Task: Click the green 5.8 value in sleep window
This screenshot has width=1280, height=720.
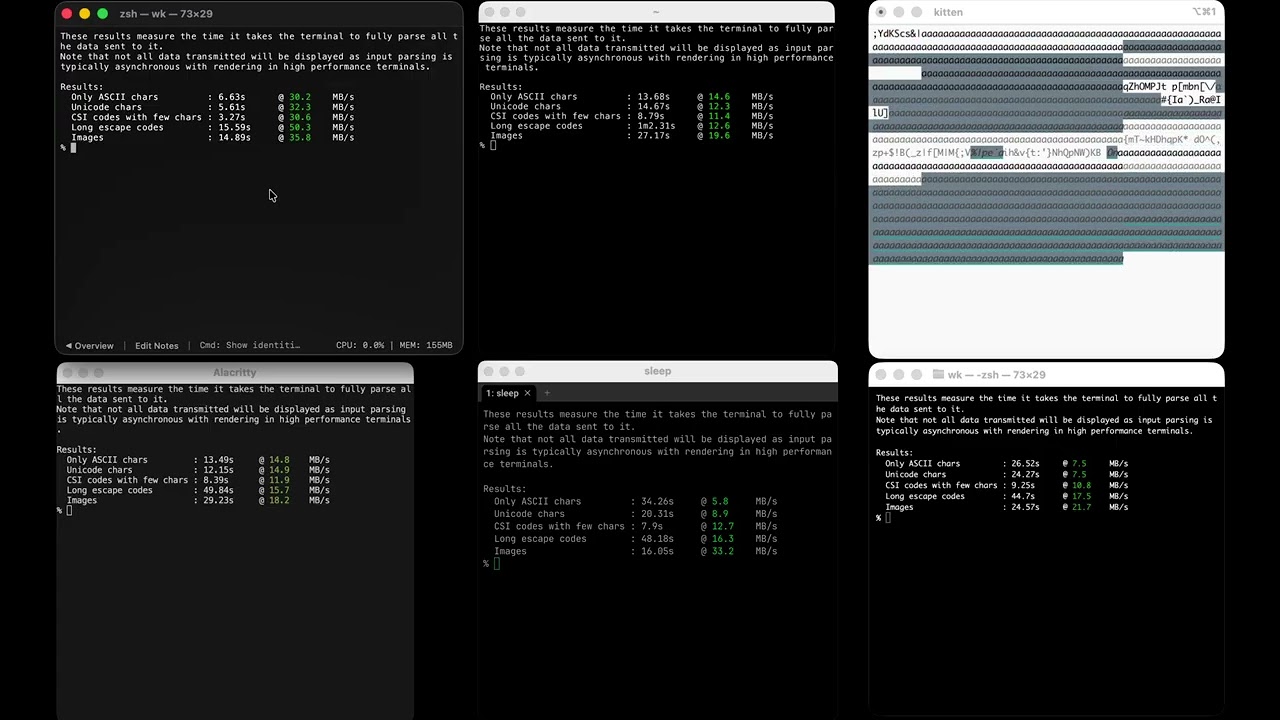Action: [720, 502]
